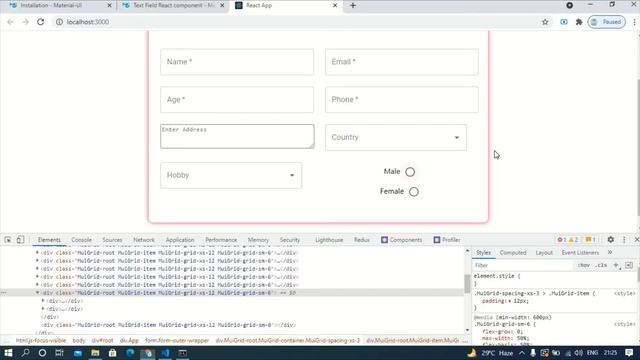Image resolution: width=640 pixels, height=360 pixels.
Task: Open the Chrome extensions puzzle icon
Action: [x=579, y=22]
